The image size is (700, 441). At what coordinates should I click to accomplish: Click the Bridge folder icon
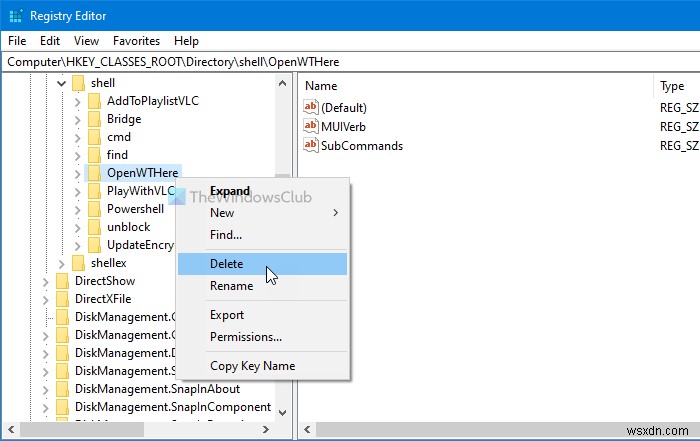pos(94,119)
